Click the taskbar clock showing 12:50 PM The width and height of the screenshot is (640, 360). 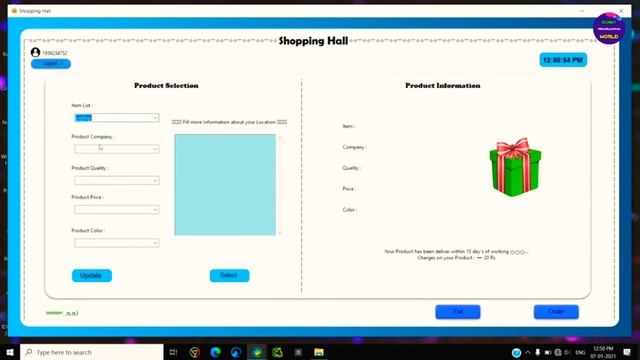click(x=603, y=352)
